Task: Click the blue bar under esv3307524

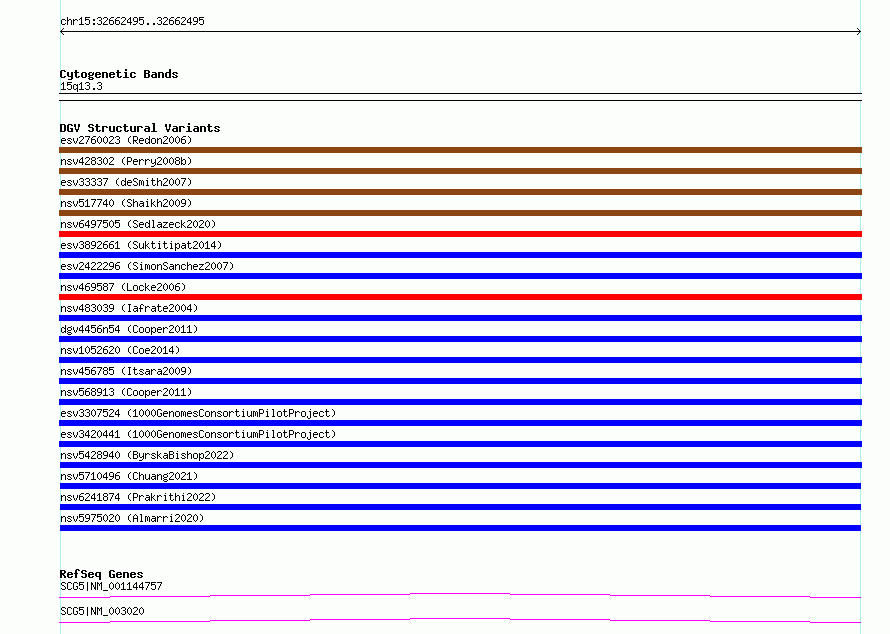Action: pyautogui.click(x=460, y=423)
